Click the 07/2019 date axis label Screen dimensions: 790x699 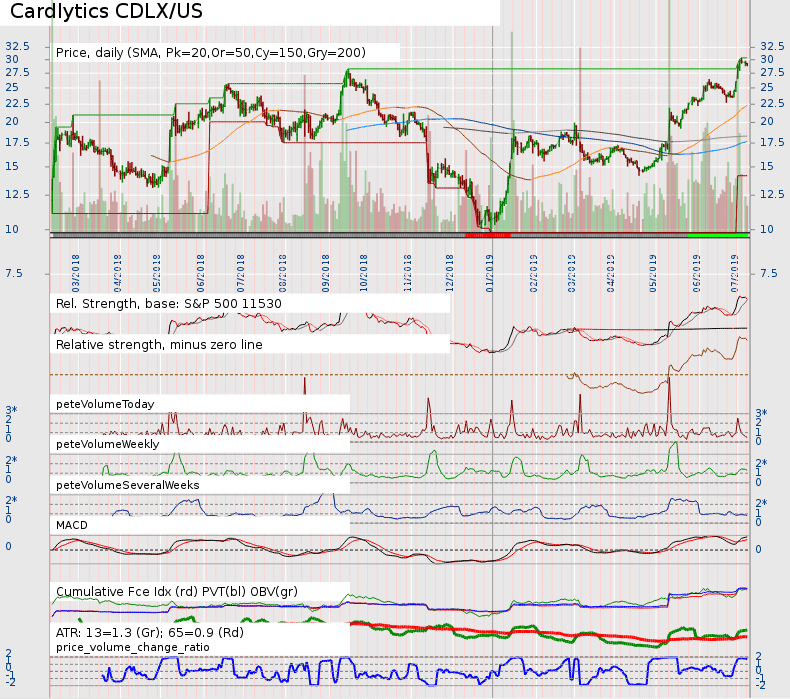click(735, 273)
